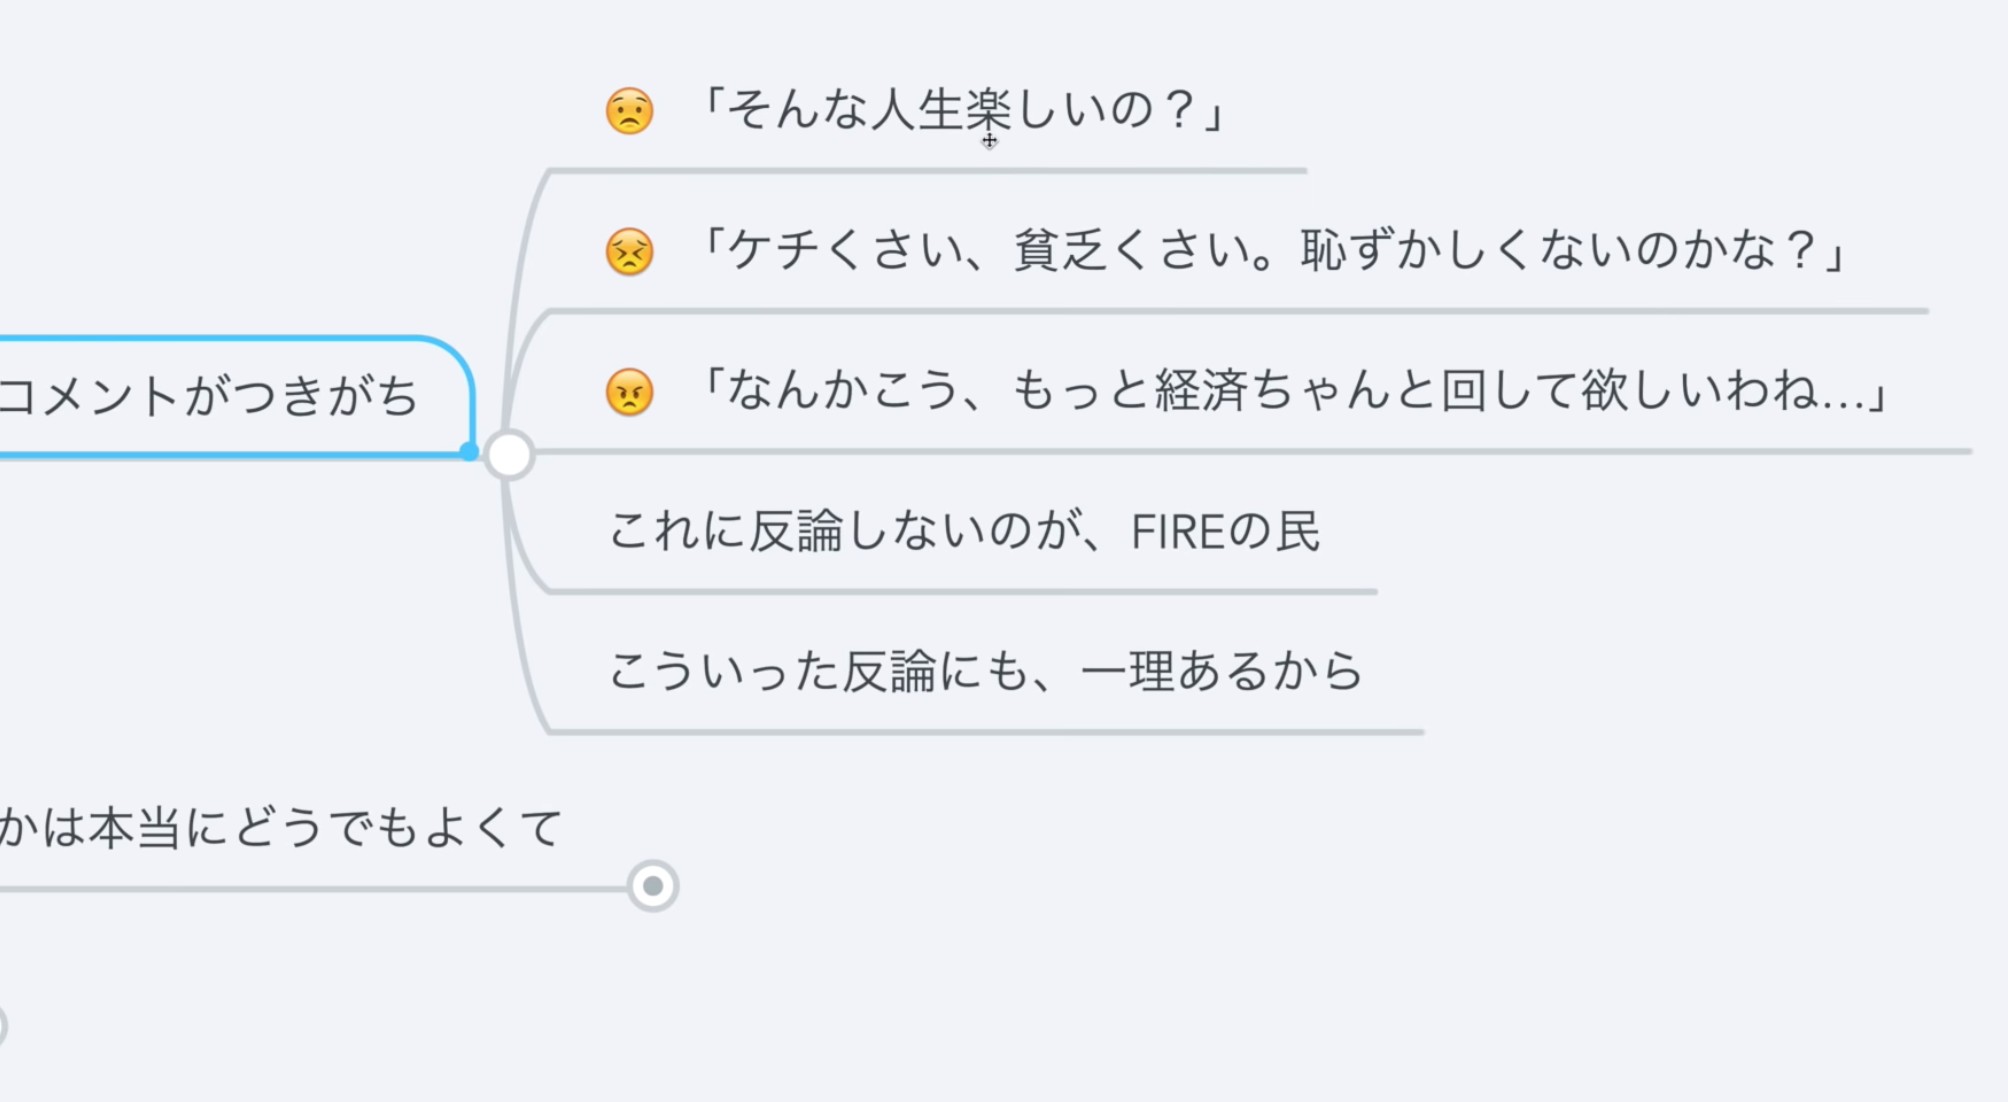The image size is (2008, 1102).
Task: Click the word FIRE in the topic
Action: pos(1177,532)
